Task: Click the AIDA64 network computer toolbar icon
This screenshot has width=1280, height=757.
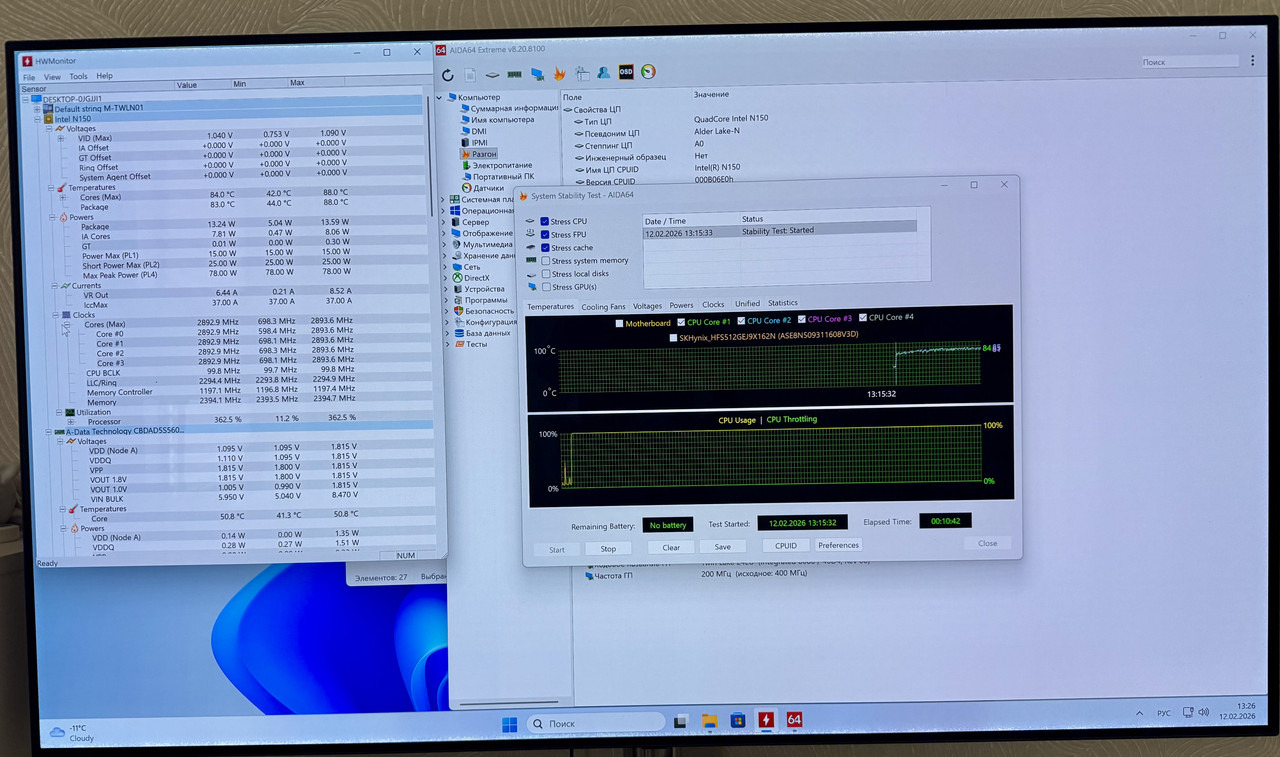Action: click(x=537, y=74)
